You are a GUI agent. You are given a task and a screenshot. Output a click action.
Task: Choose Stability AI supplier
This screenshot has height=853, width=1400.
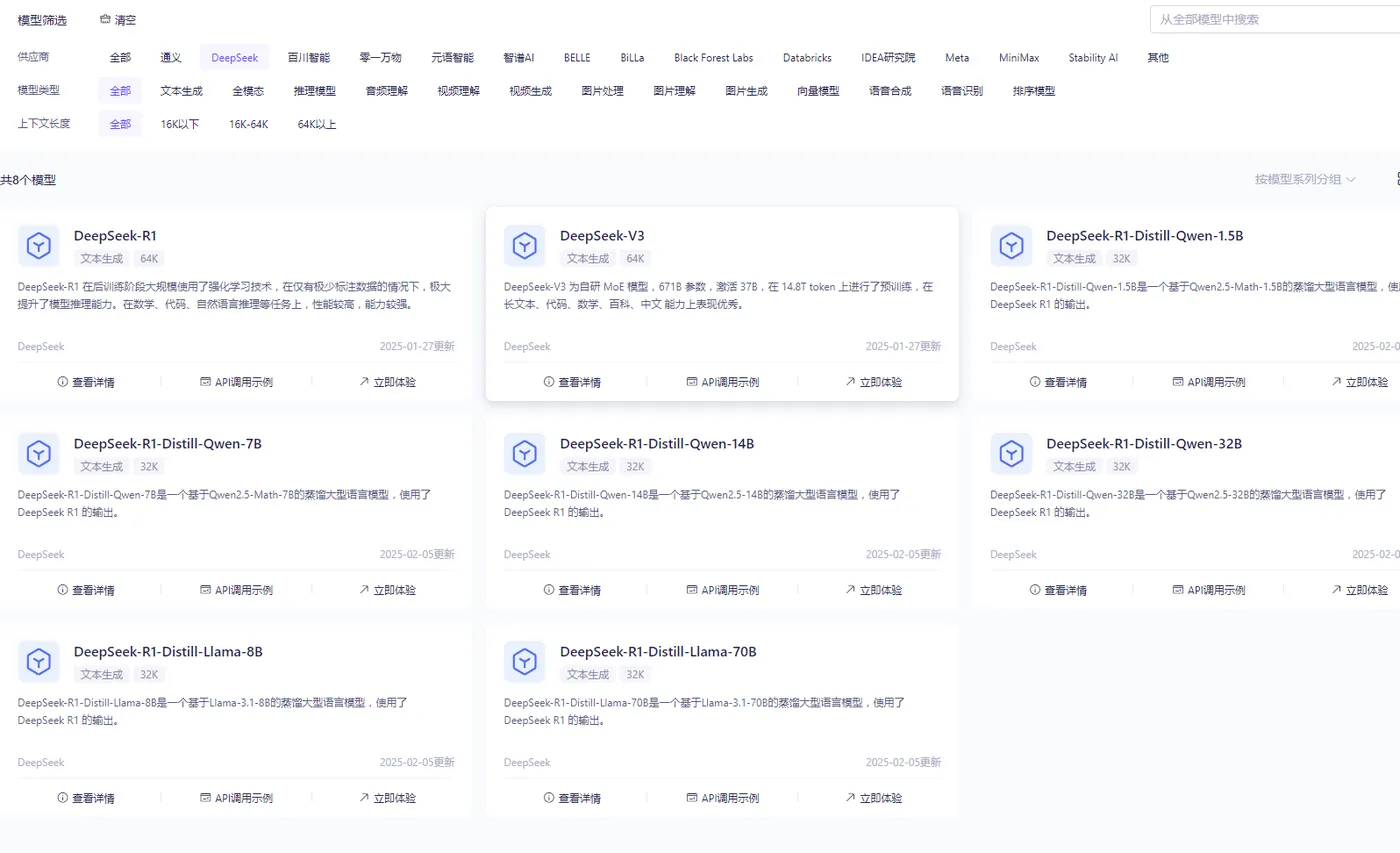click(1093, 58)
